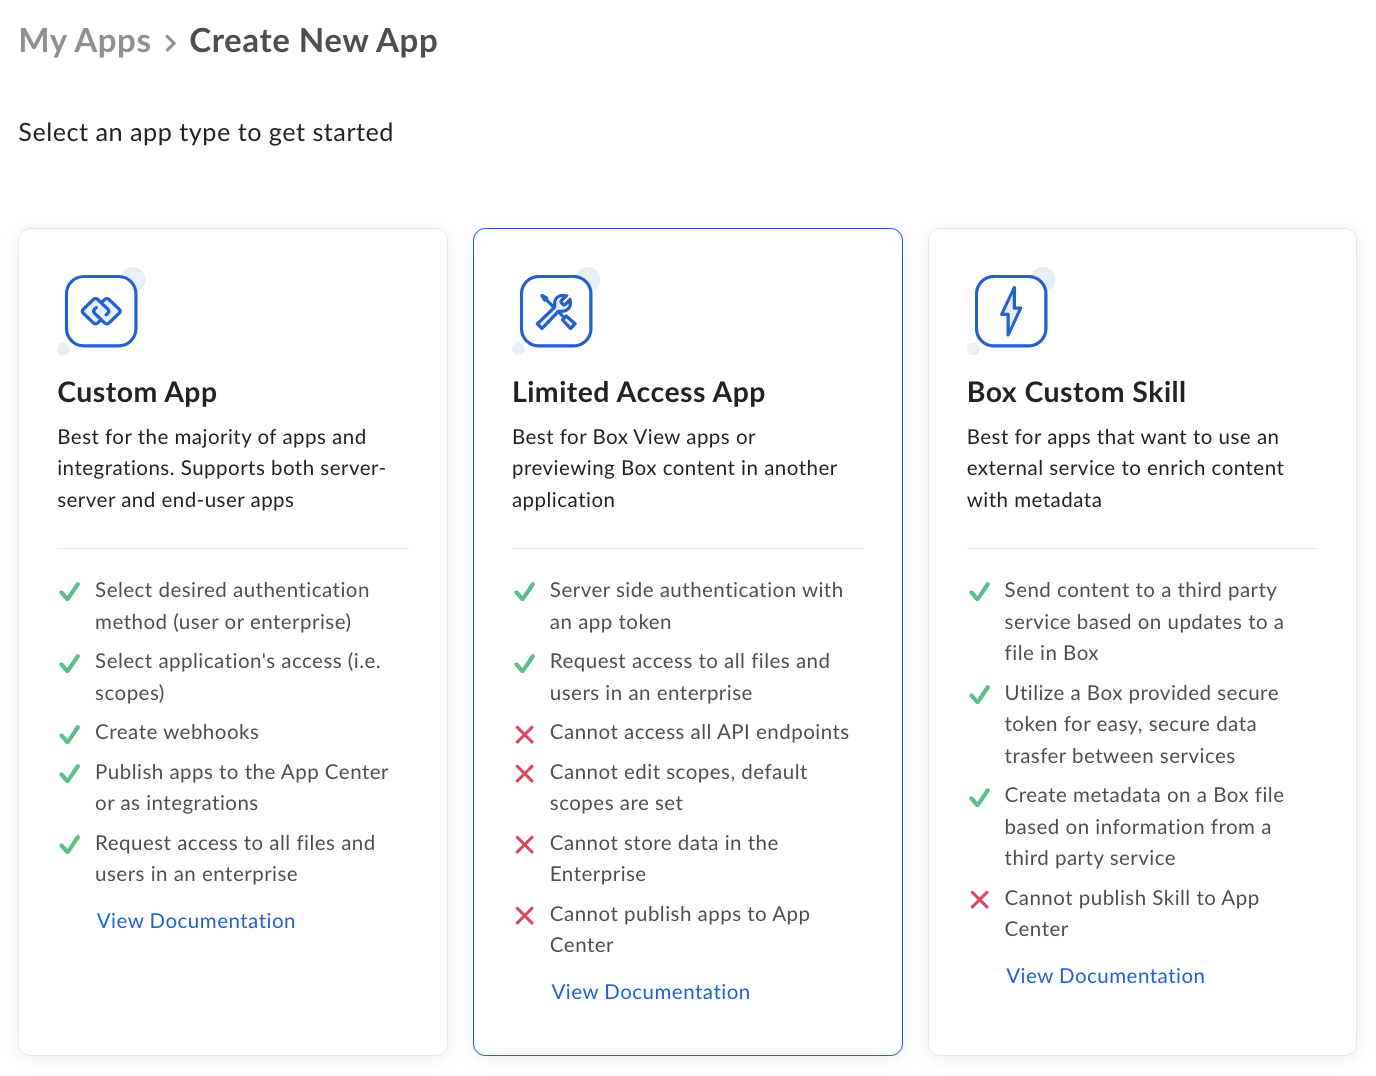Click checkmark beside 'Select application's access'

[69, 663]
